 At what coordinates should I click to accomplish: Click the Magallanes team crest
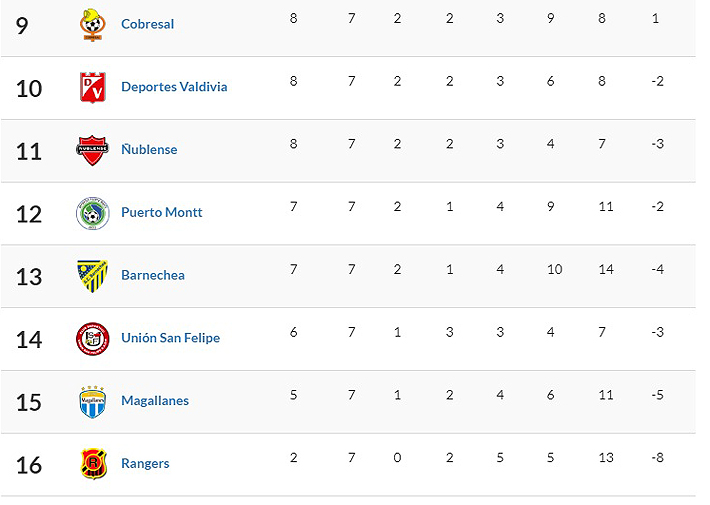91,401
